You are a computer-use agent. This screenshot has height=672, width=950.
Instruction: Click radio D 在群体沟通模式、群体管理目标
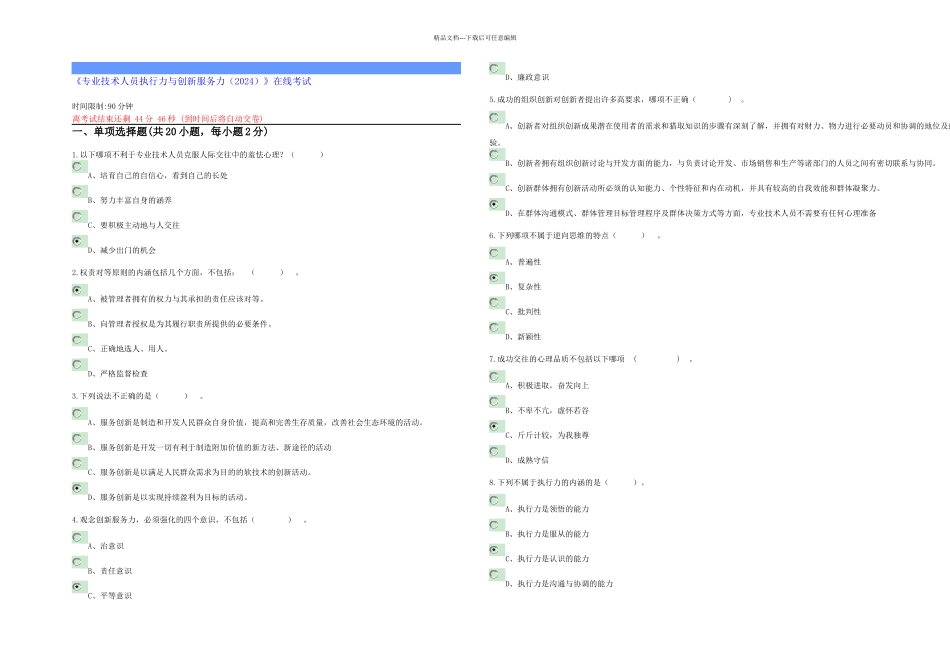[494, 204]
